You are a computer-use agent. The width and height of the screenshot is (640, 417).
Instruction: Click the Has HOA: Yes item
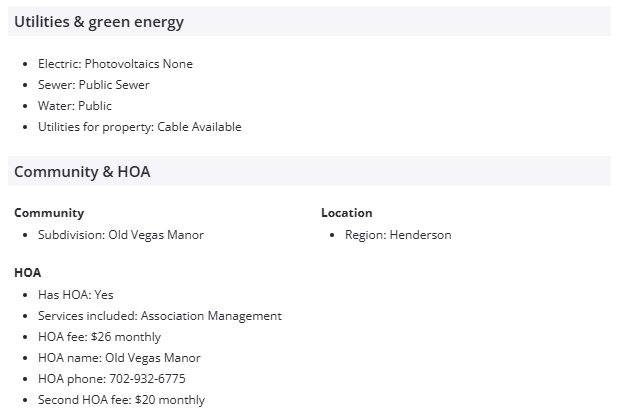click(76, 295)
